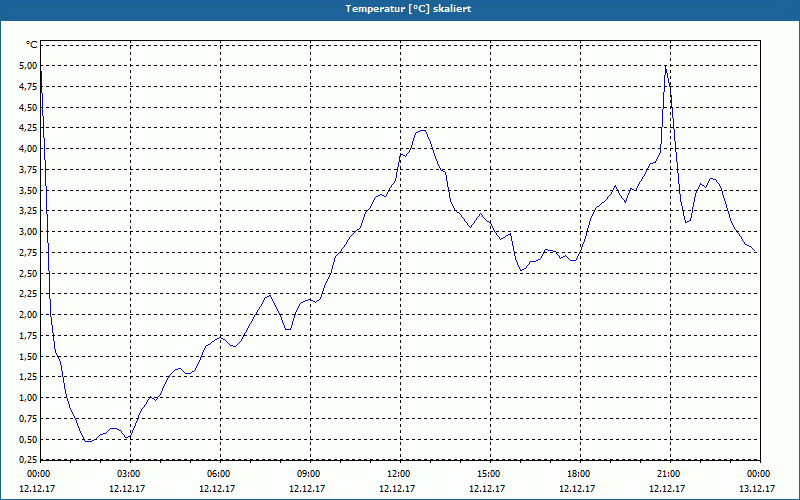800x500 pixels.
Task: Click the 0,75 y-axis label
Action: tap(28, 418)
